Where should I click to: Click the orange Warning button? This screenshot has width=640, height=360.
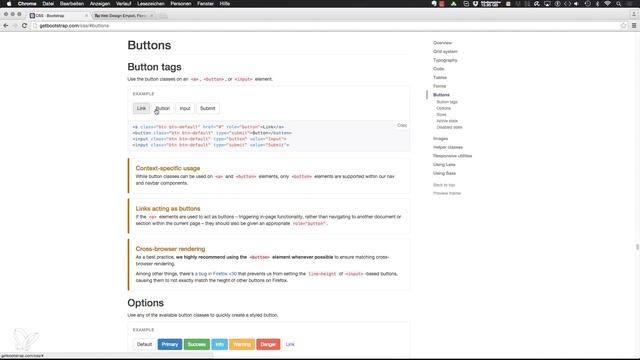[242, 344]
